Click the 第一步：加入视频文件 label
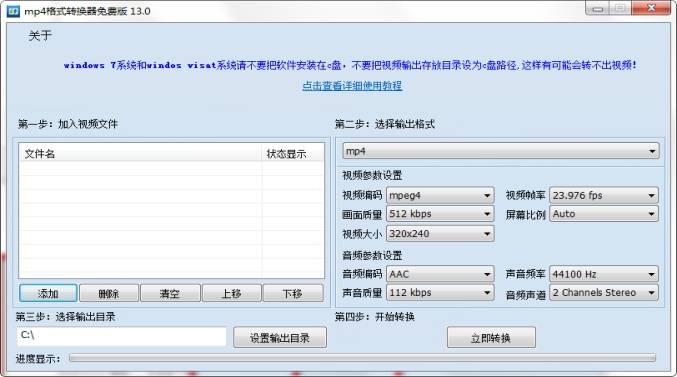 coord(68,124)
